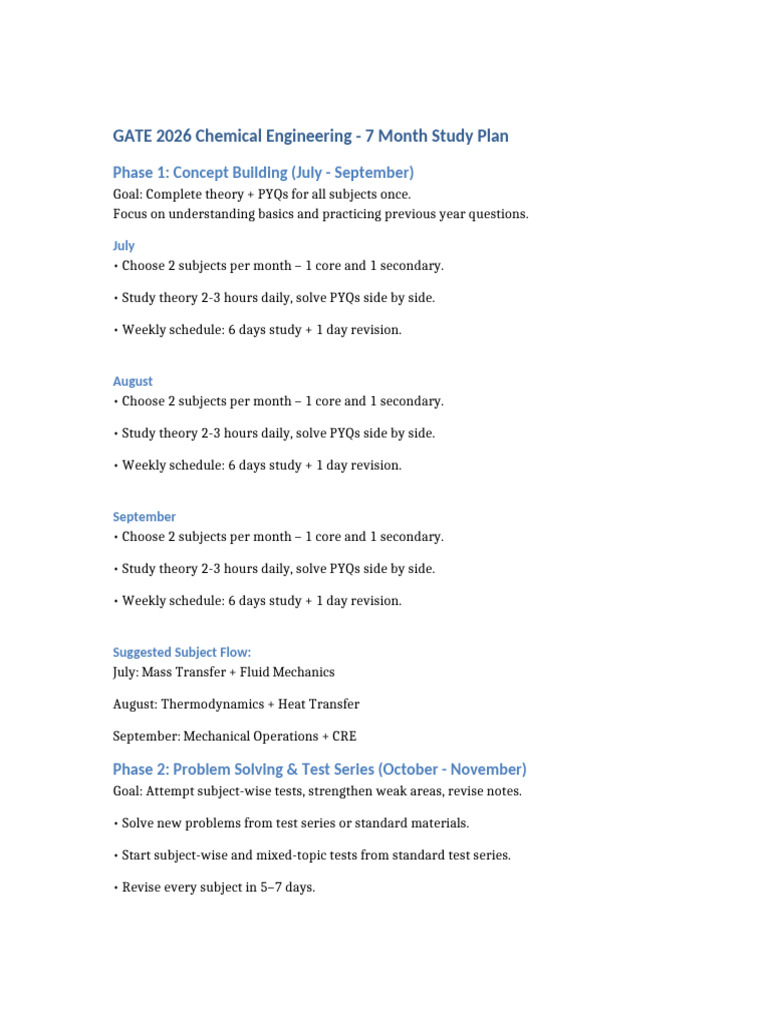Click the 'Focus on understanding basics' sentence
The width and height of the screenshot is (768, 1024).
[x=320, y=214]
